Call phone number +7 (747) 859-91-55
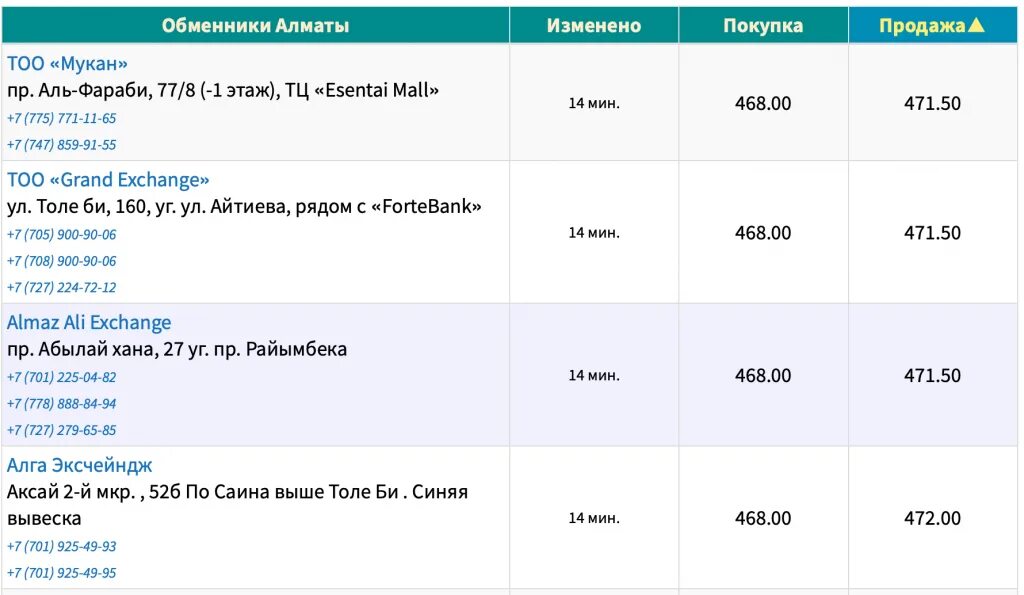The height and width of the screenshot is (595, 1024). click(61, 144)
